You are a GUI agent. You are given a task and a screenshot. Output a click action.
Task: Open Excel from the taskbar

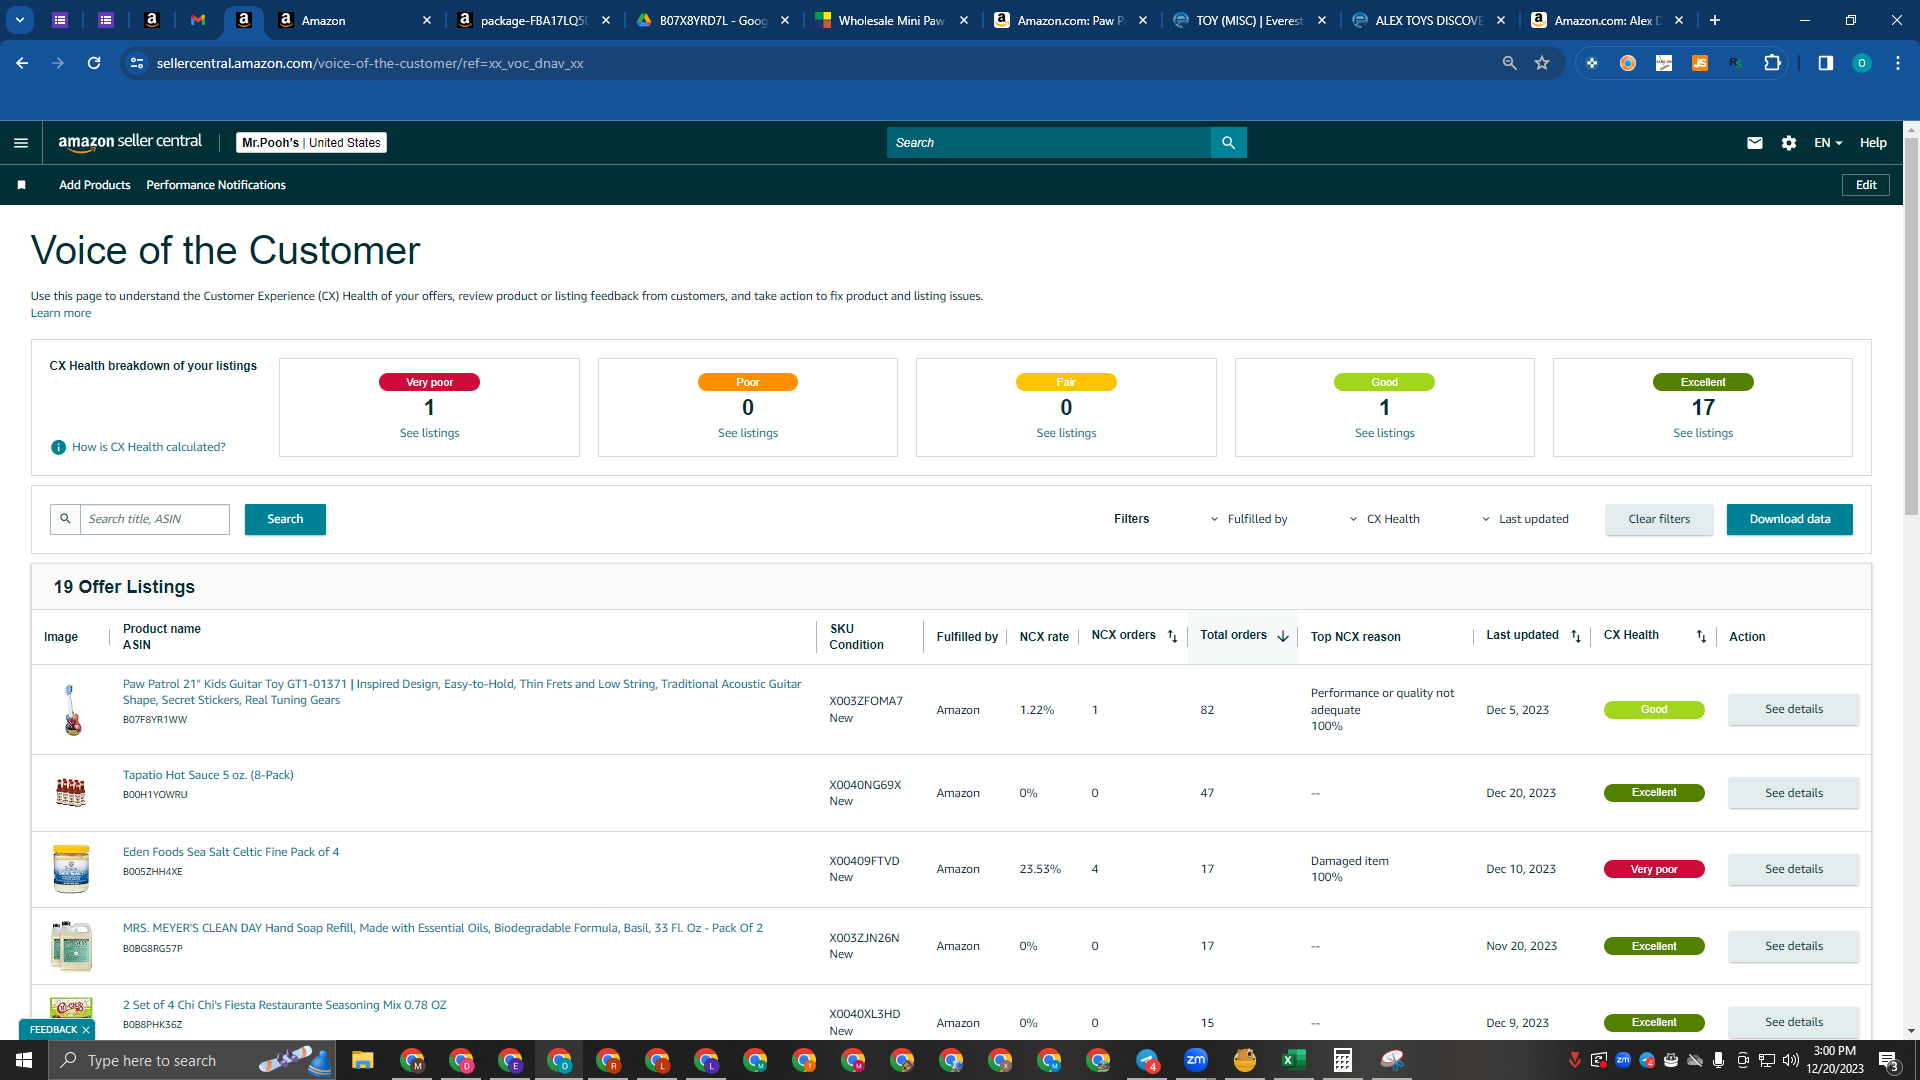click(x=1294, y=1060)
